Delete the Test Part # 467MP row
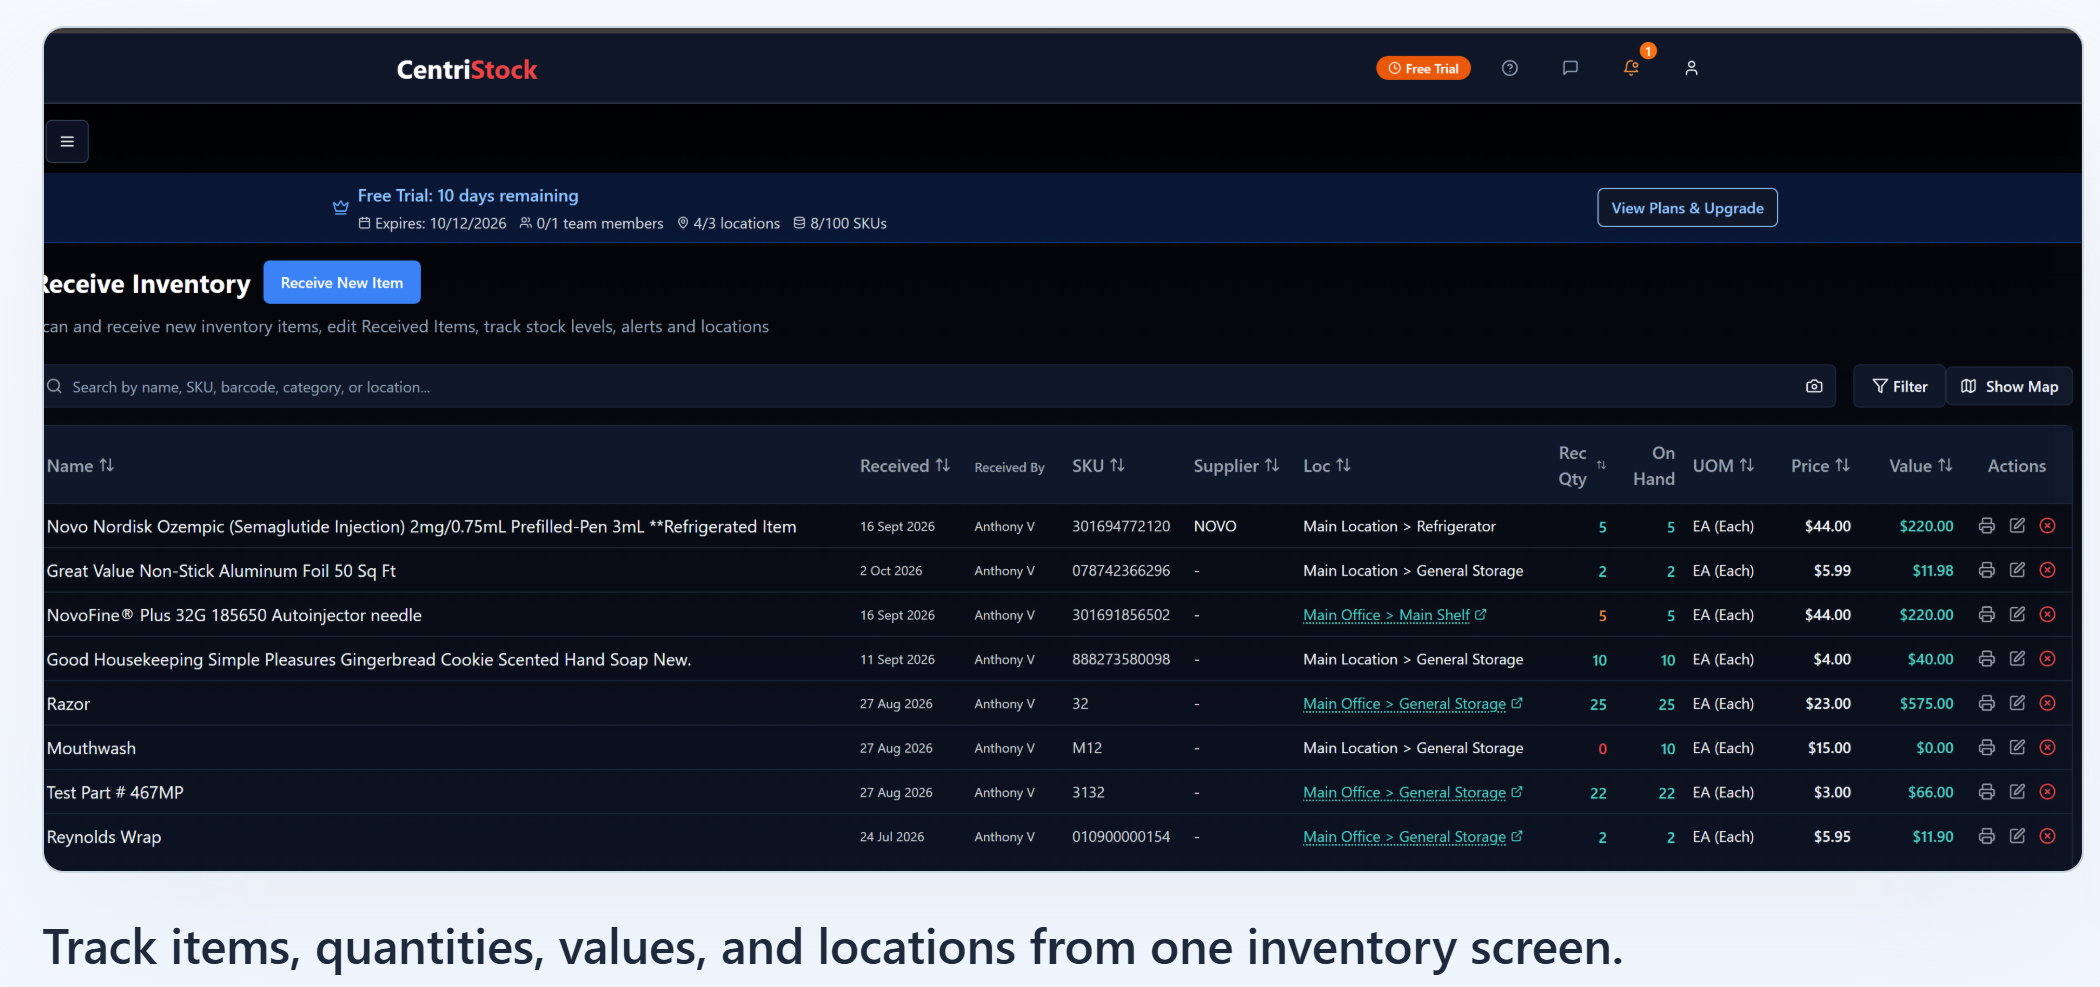2100x987 pixels. click(x=2048, y=792)
